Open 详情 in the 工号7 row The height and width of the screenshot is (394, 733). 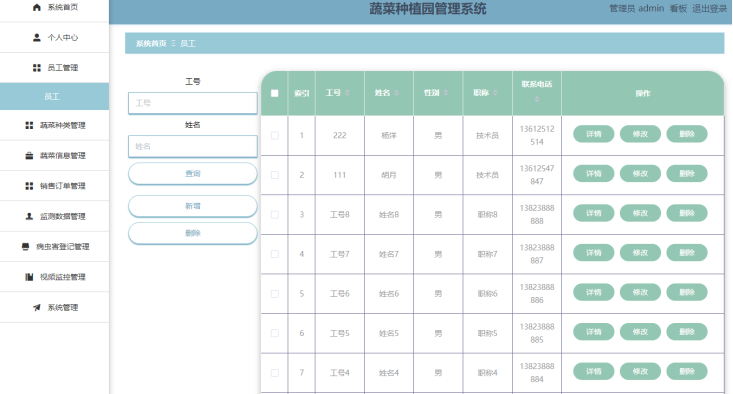594,253
